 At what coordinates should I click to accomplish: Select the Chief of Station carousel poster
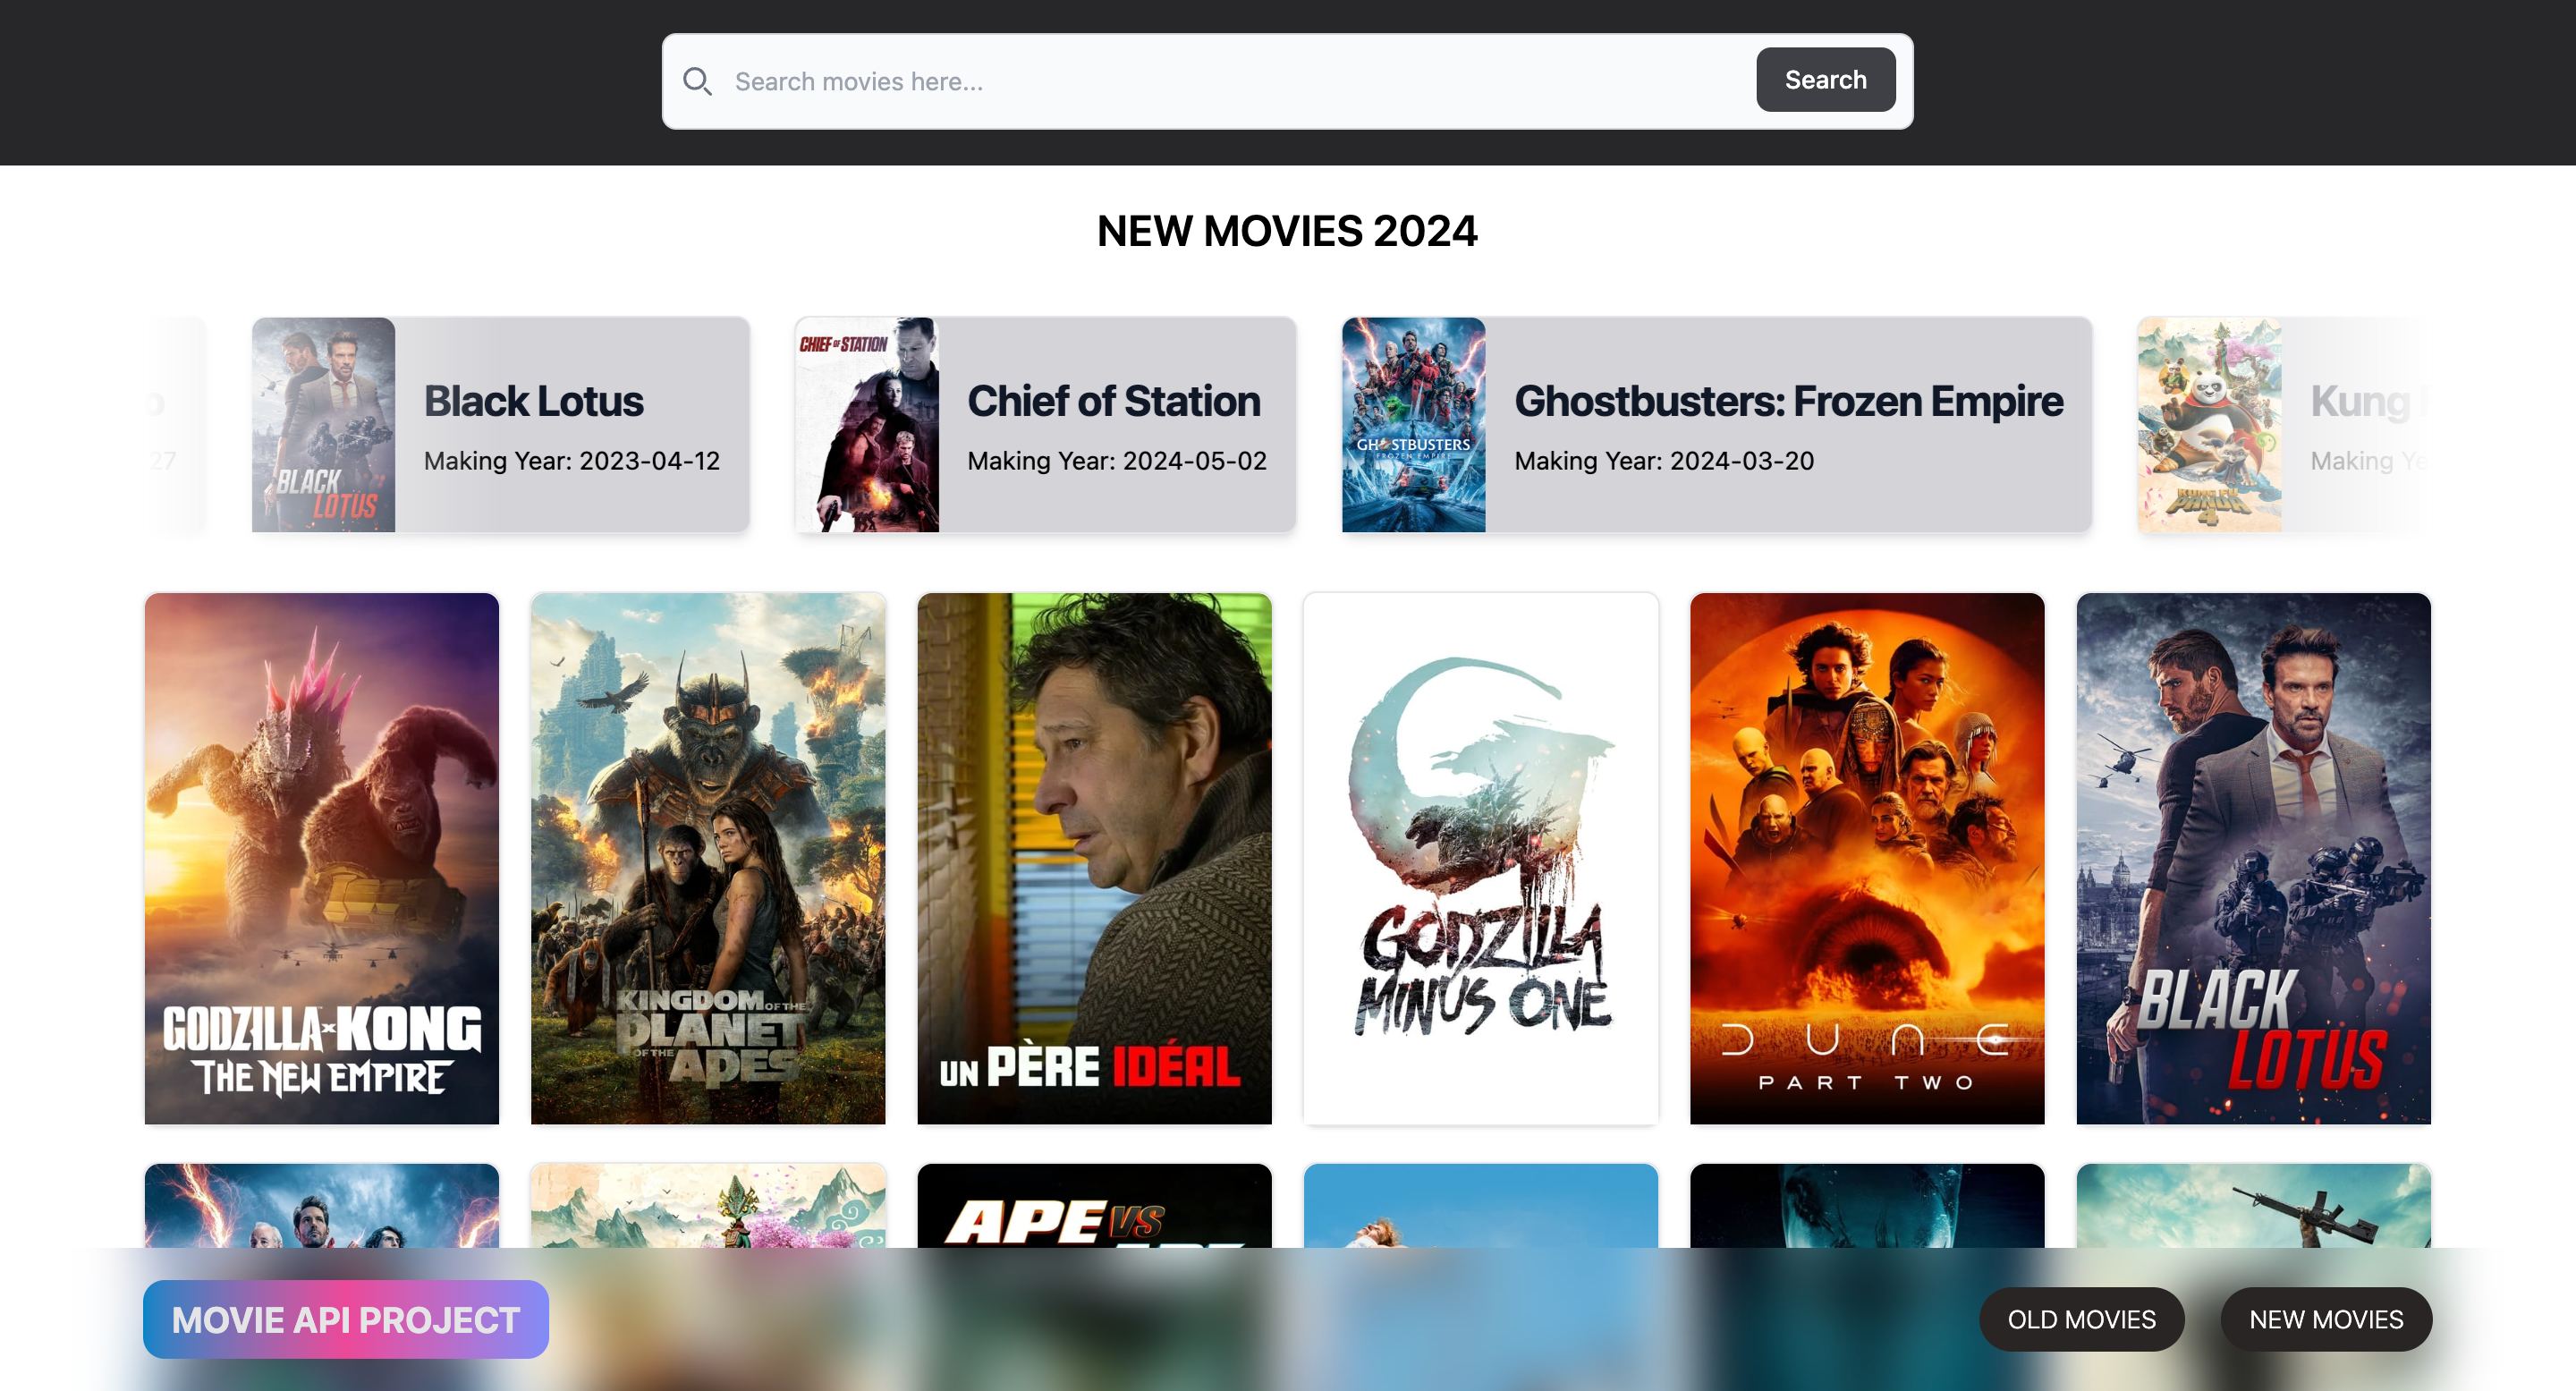pos(867,424)
